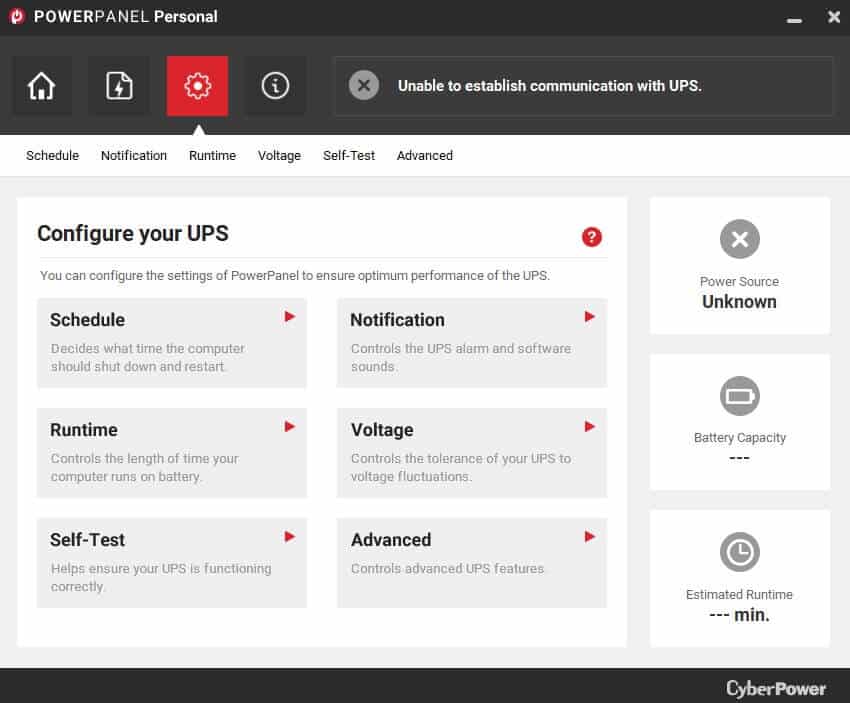
Task: Click the red arrow on Notification card
Action: pos(590,317)
